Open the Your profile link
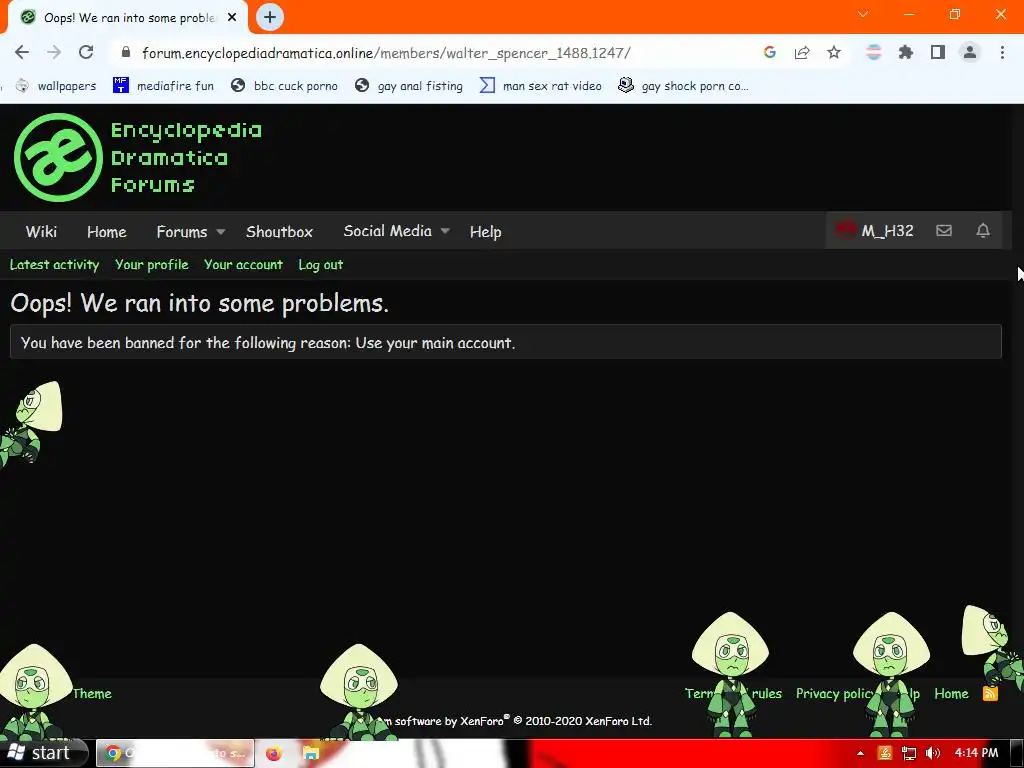Image resolution: width=1024 pixels, height=768 pixels. click(x=152, y=264)
